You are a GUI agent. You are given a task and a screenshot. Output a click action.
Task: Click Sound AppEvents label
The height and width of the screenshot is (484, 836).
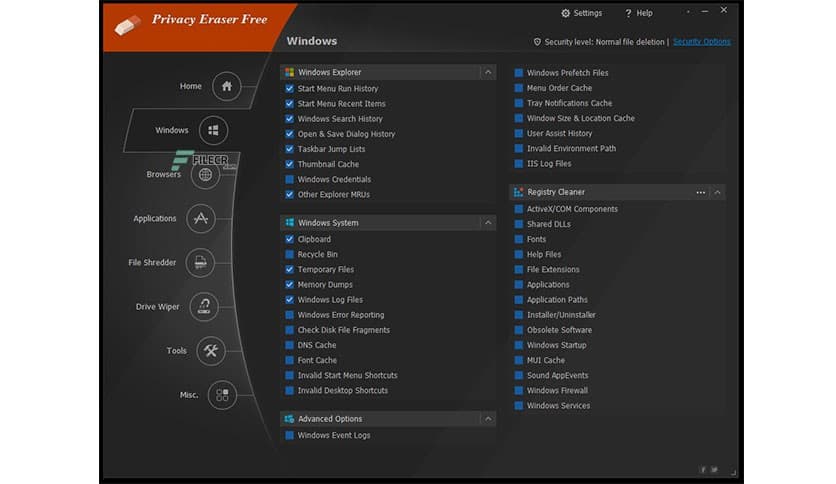coord(558,375)
